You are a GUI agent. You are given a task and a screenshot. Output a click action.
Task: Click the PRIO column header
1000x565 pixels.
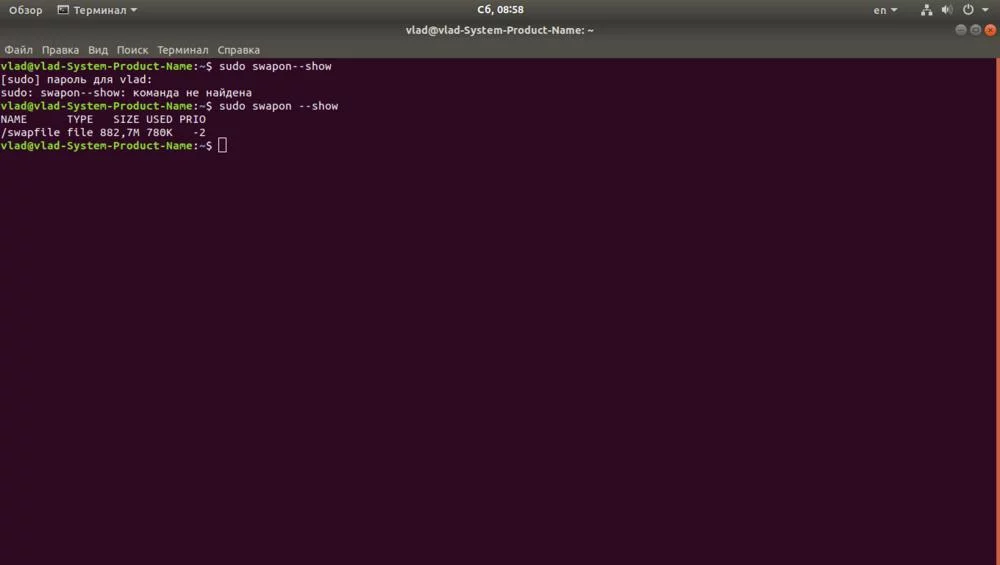point(193,119)
